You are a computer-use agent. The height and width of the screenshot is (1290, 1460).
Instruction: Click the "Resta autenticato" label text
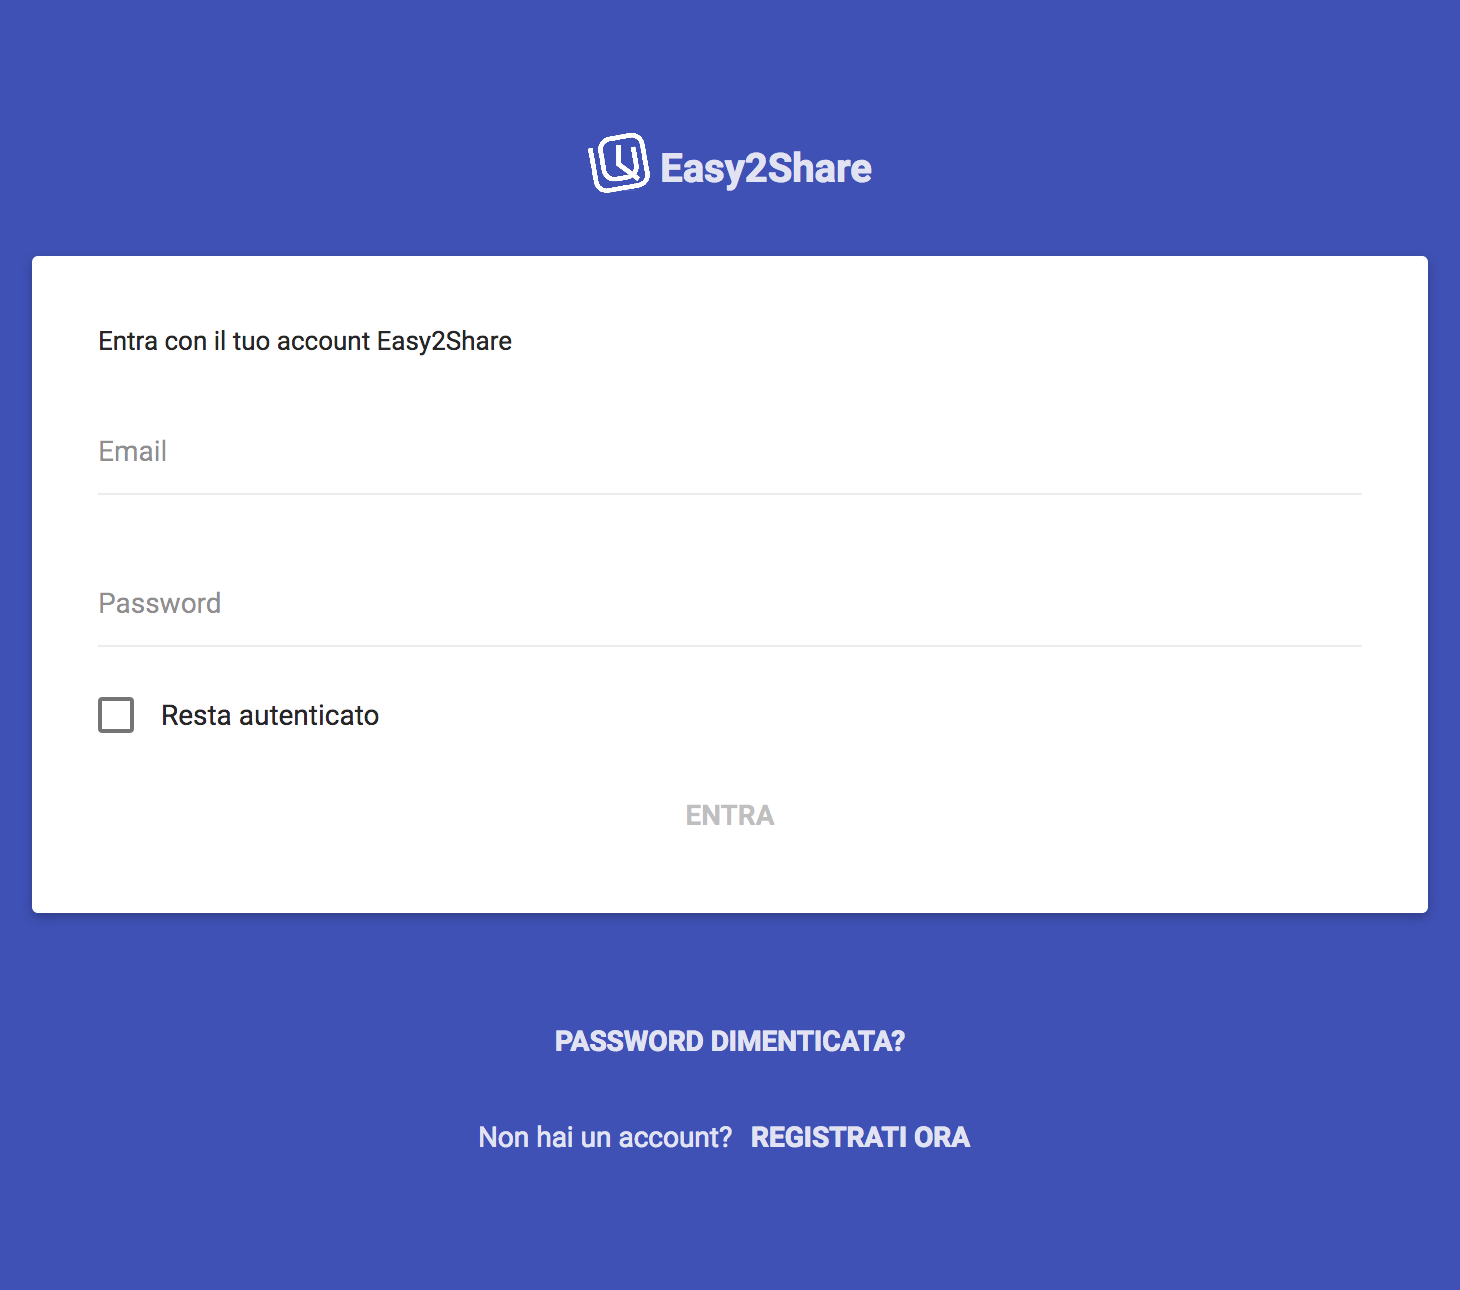point(270,716)
